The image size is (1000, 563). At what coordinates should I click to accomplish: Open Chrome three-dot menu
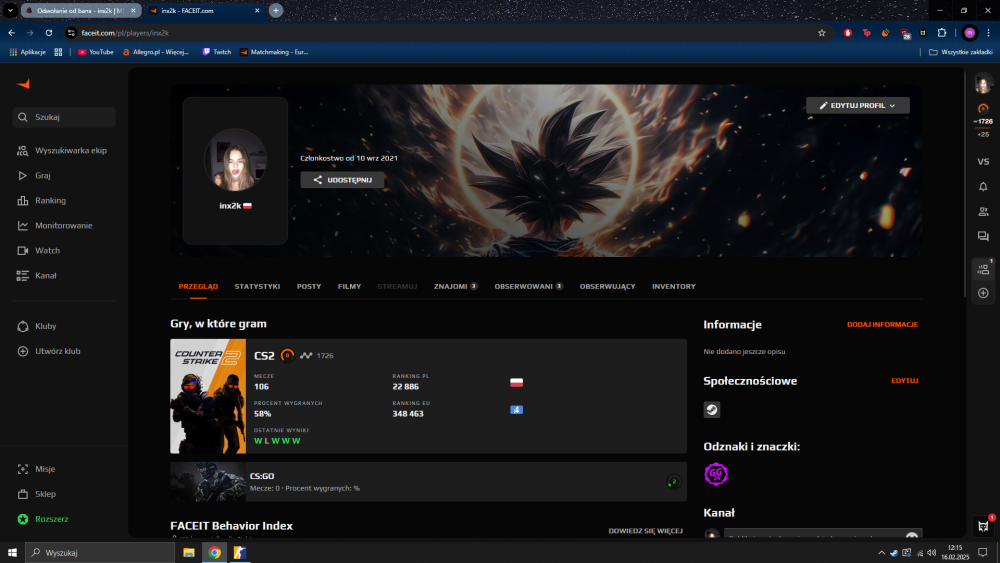pyautogui.click(x=989, y=33)
